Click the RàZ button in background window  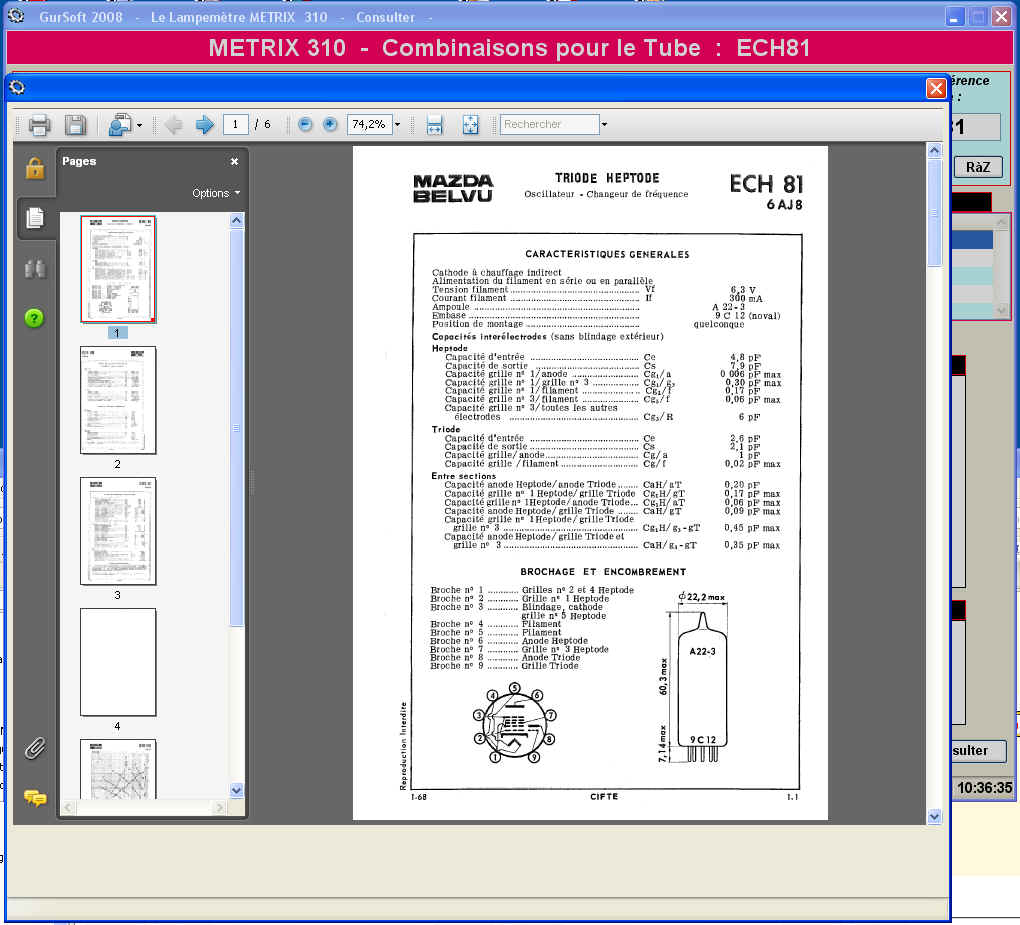pyautogui.click(x=978, y=167)
